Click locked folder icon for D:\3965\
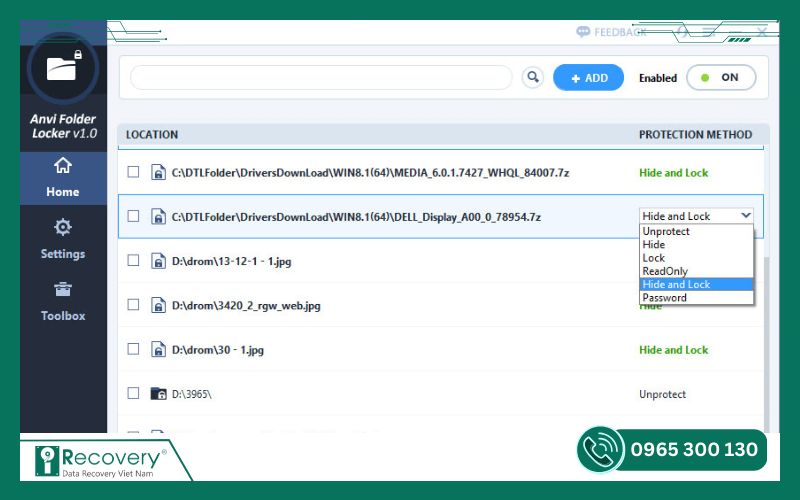Viewport: 800px width, 500px height. click(158, 394)
